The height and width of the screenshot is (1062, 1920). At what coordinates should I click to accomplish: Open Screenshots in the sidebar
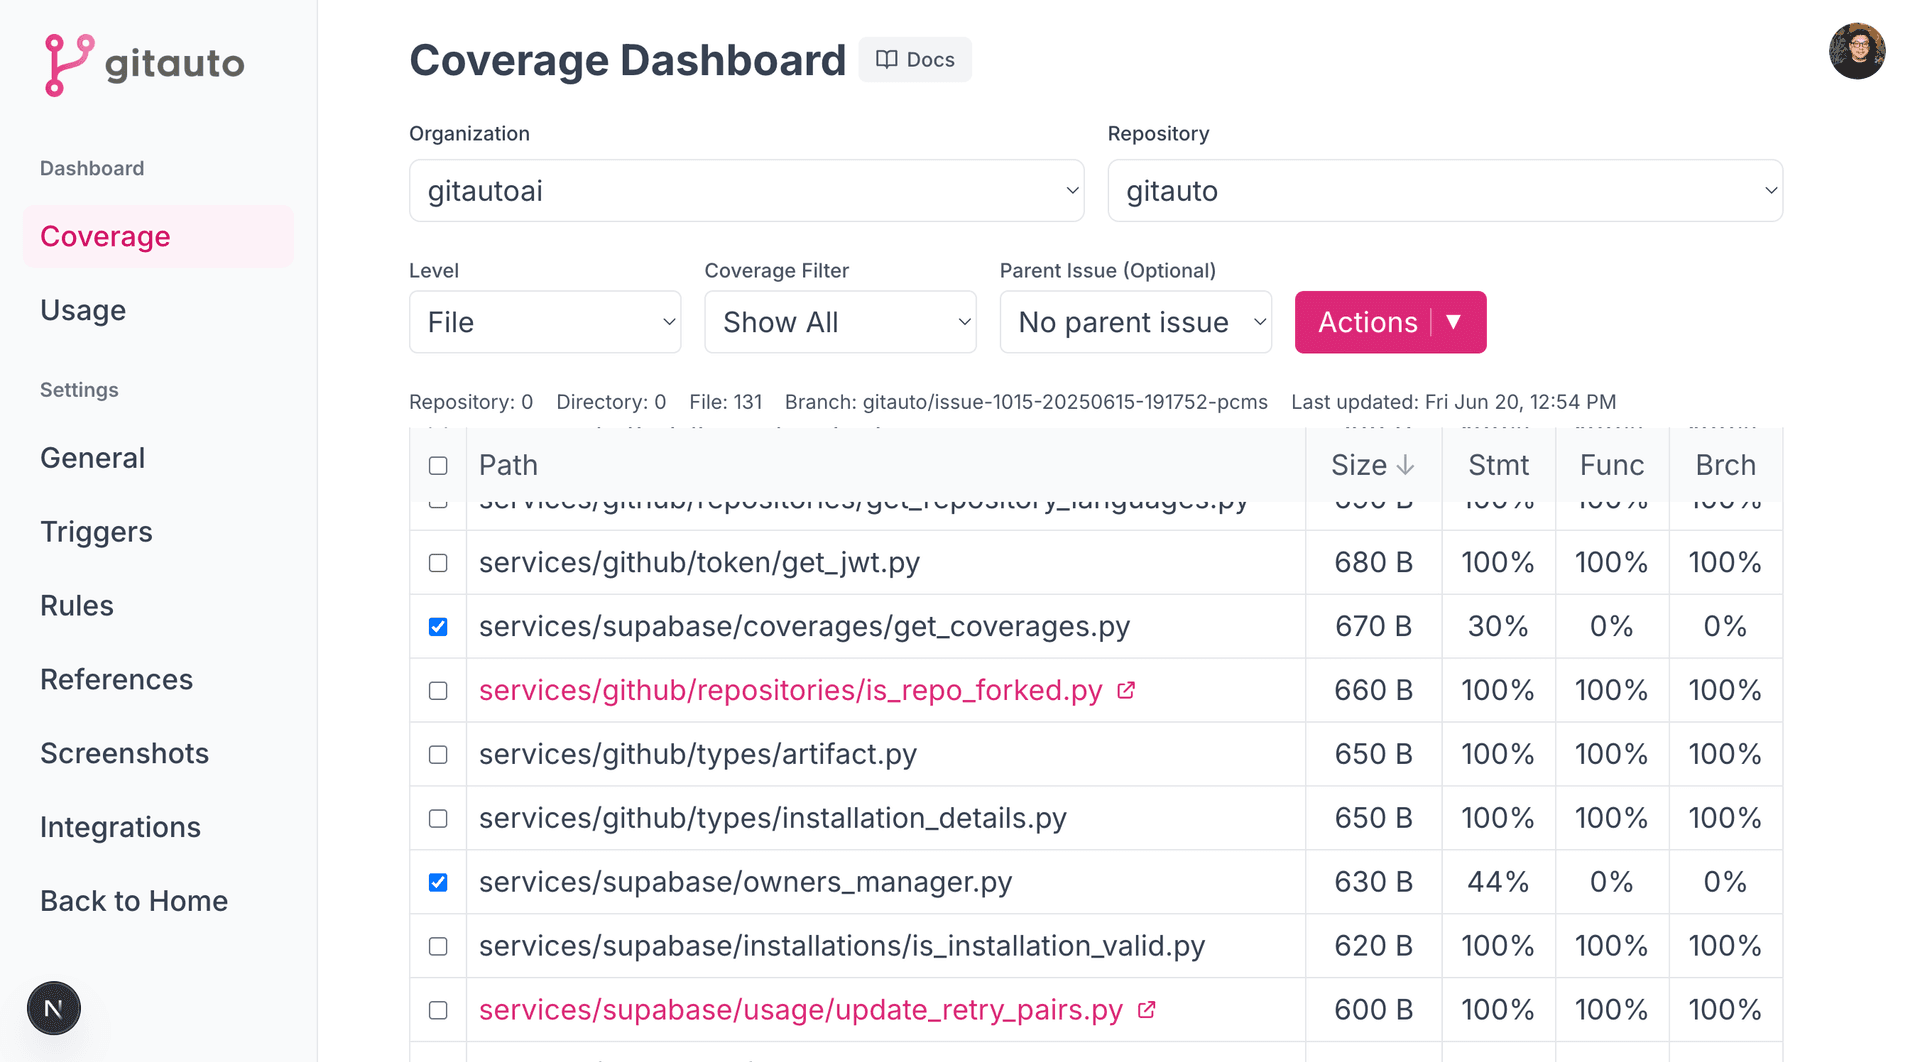124,754
